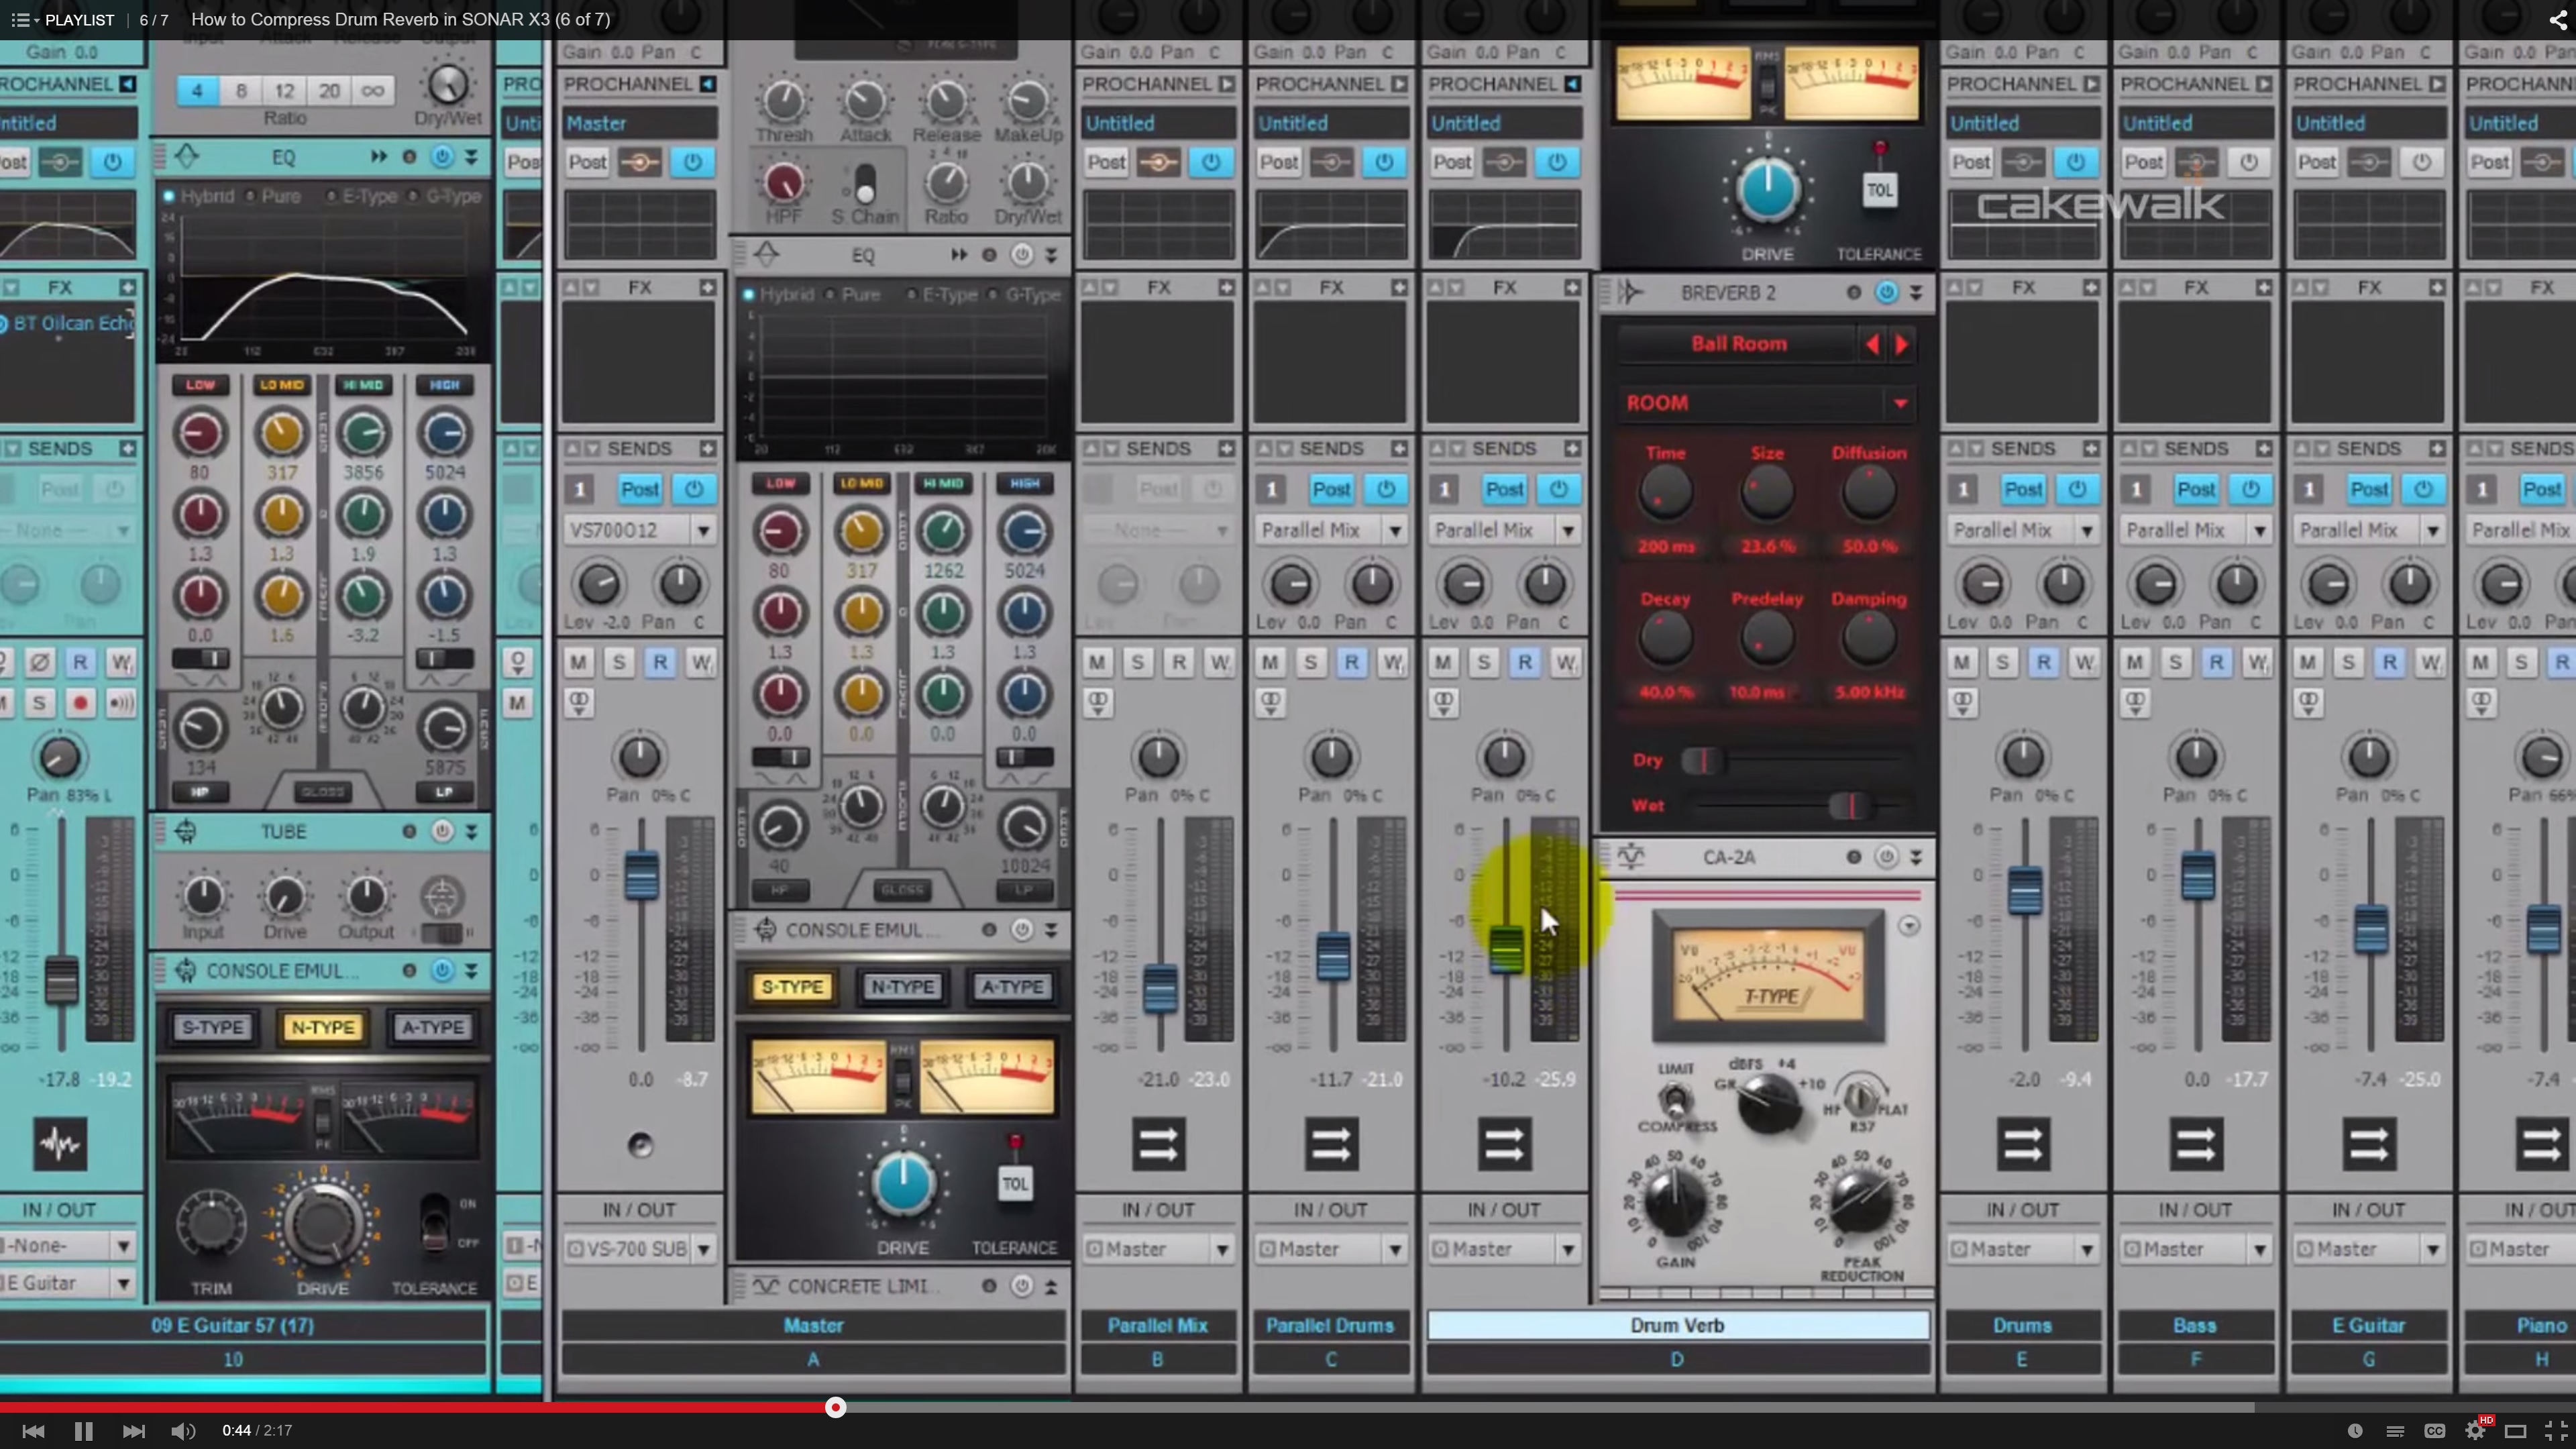Select the E Guitar bus name
Viewport: 2576px width, 1449px height.
point(2368,1325)
